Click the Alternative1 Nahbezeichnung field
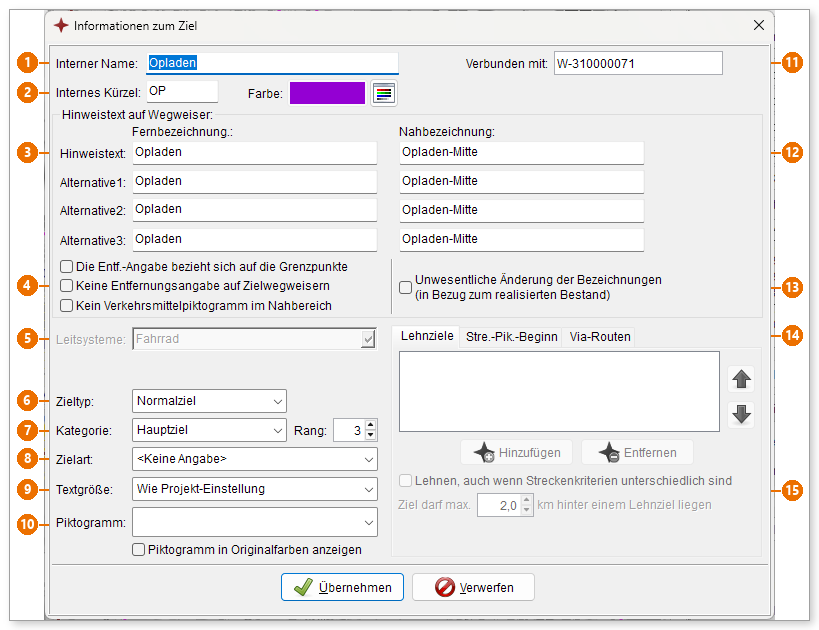The width and height of the screenshot is (819, 630). click(x=521, y=182)
